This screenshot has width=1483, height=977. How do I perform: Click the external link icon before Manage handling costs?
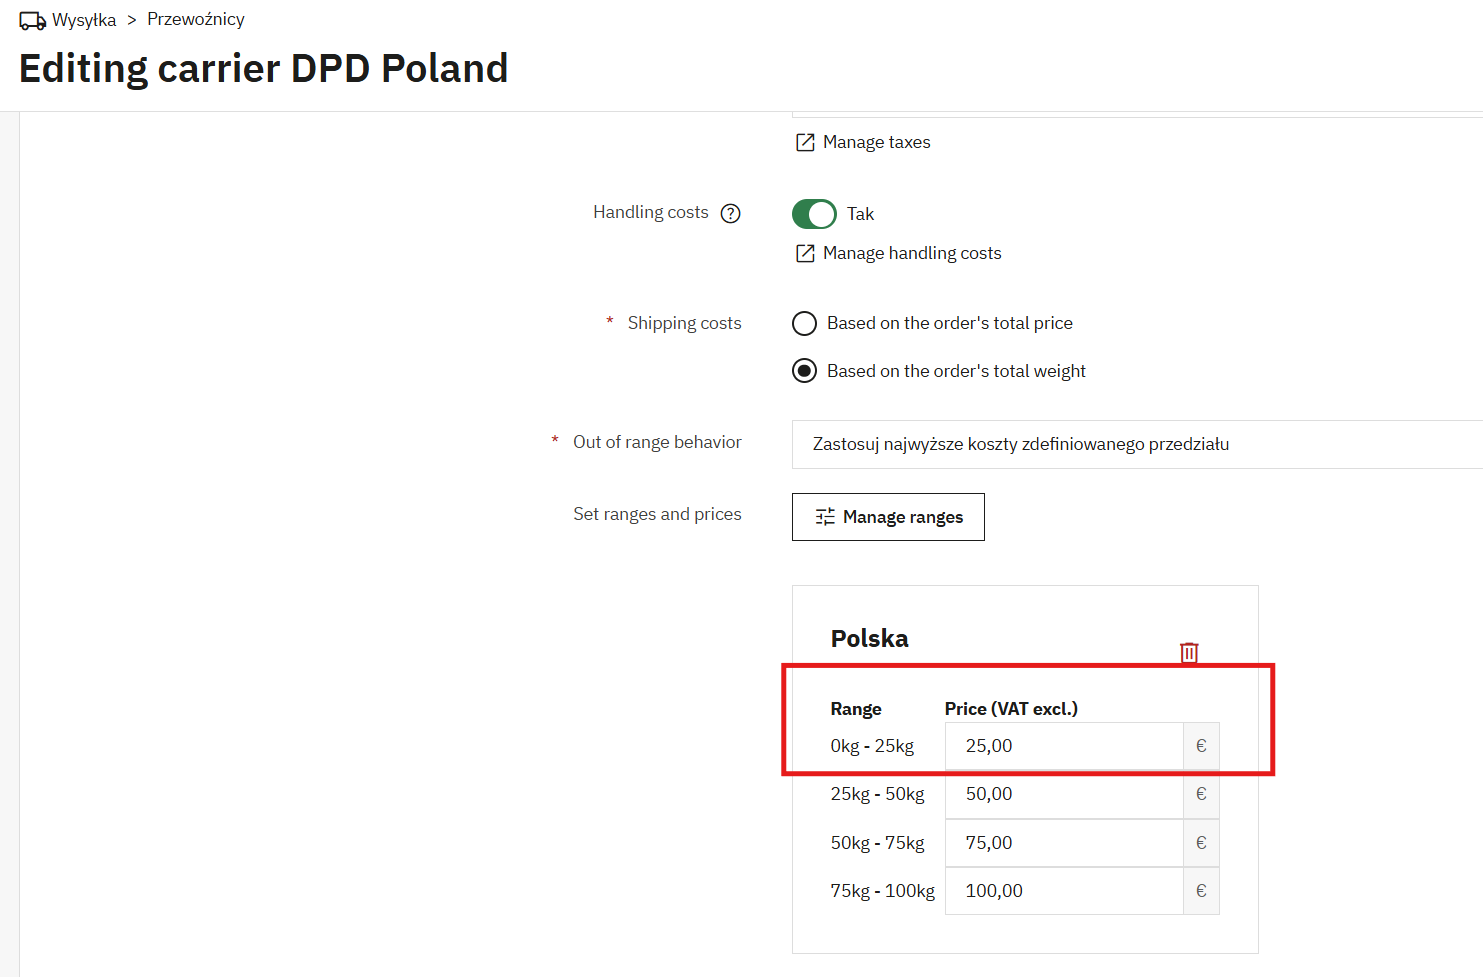point(805,253)
